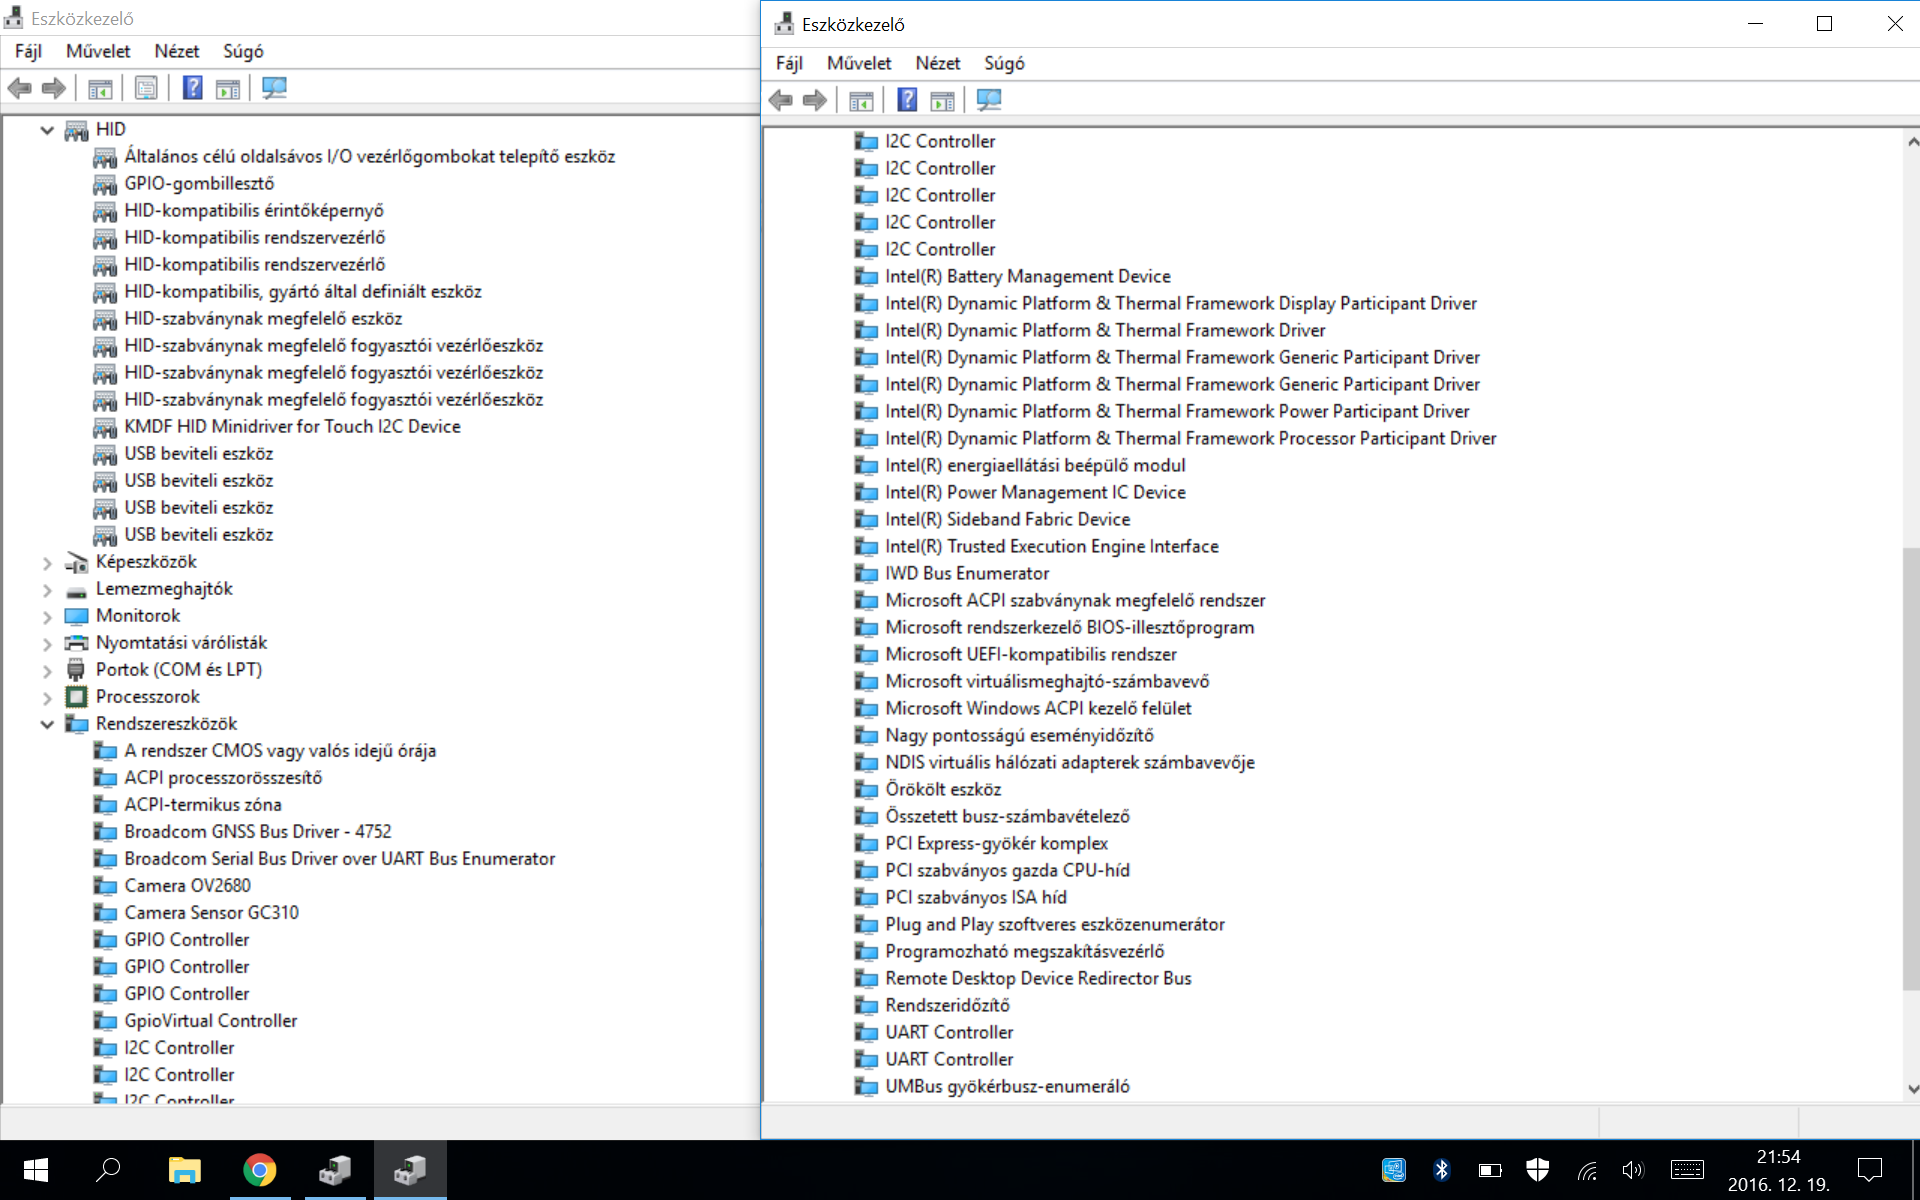
Task: Open Nézet menu in left window
Action: [x=177, y=51]
